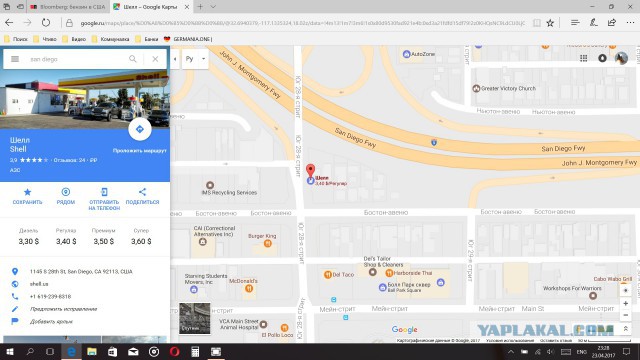Open Calculator from the taskbar
Image resolution: width=640 pixels, height=360 pixels.
[x=195, y=351]
